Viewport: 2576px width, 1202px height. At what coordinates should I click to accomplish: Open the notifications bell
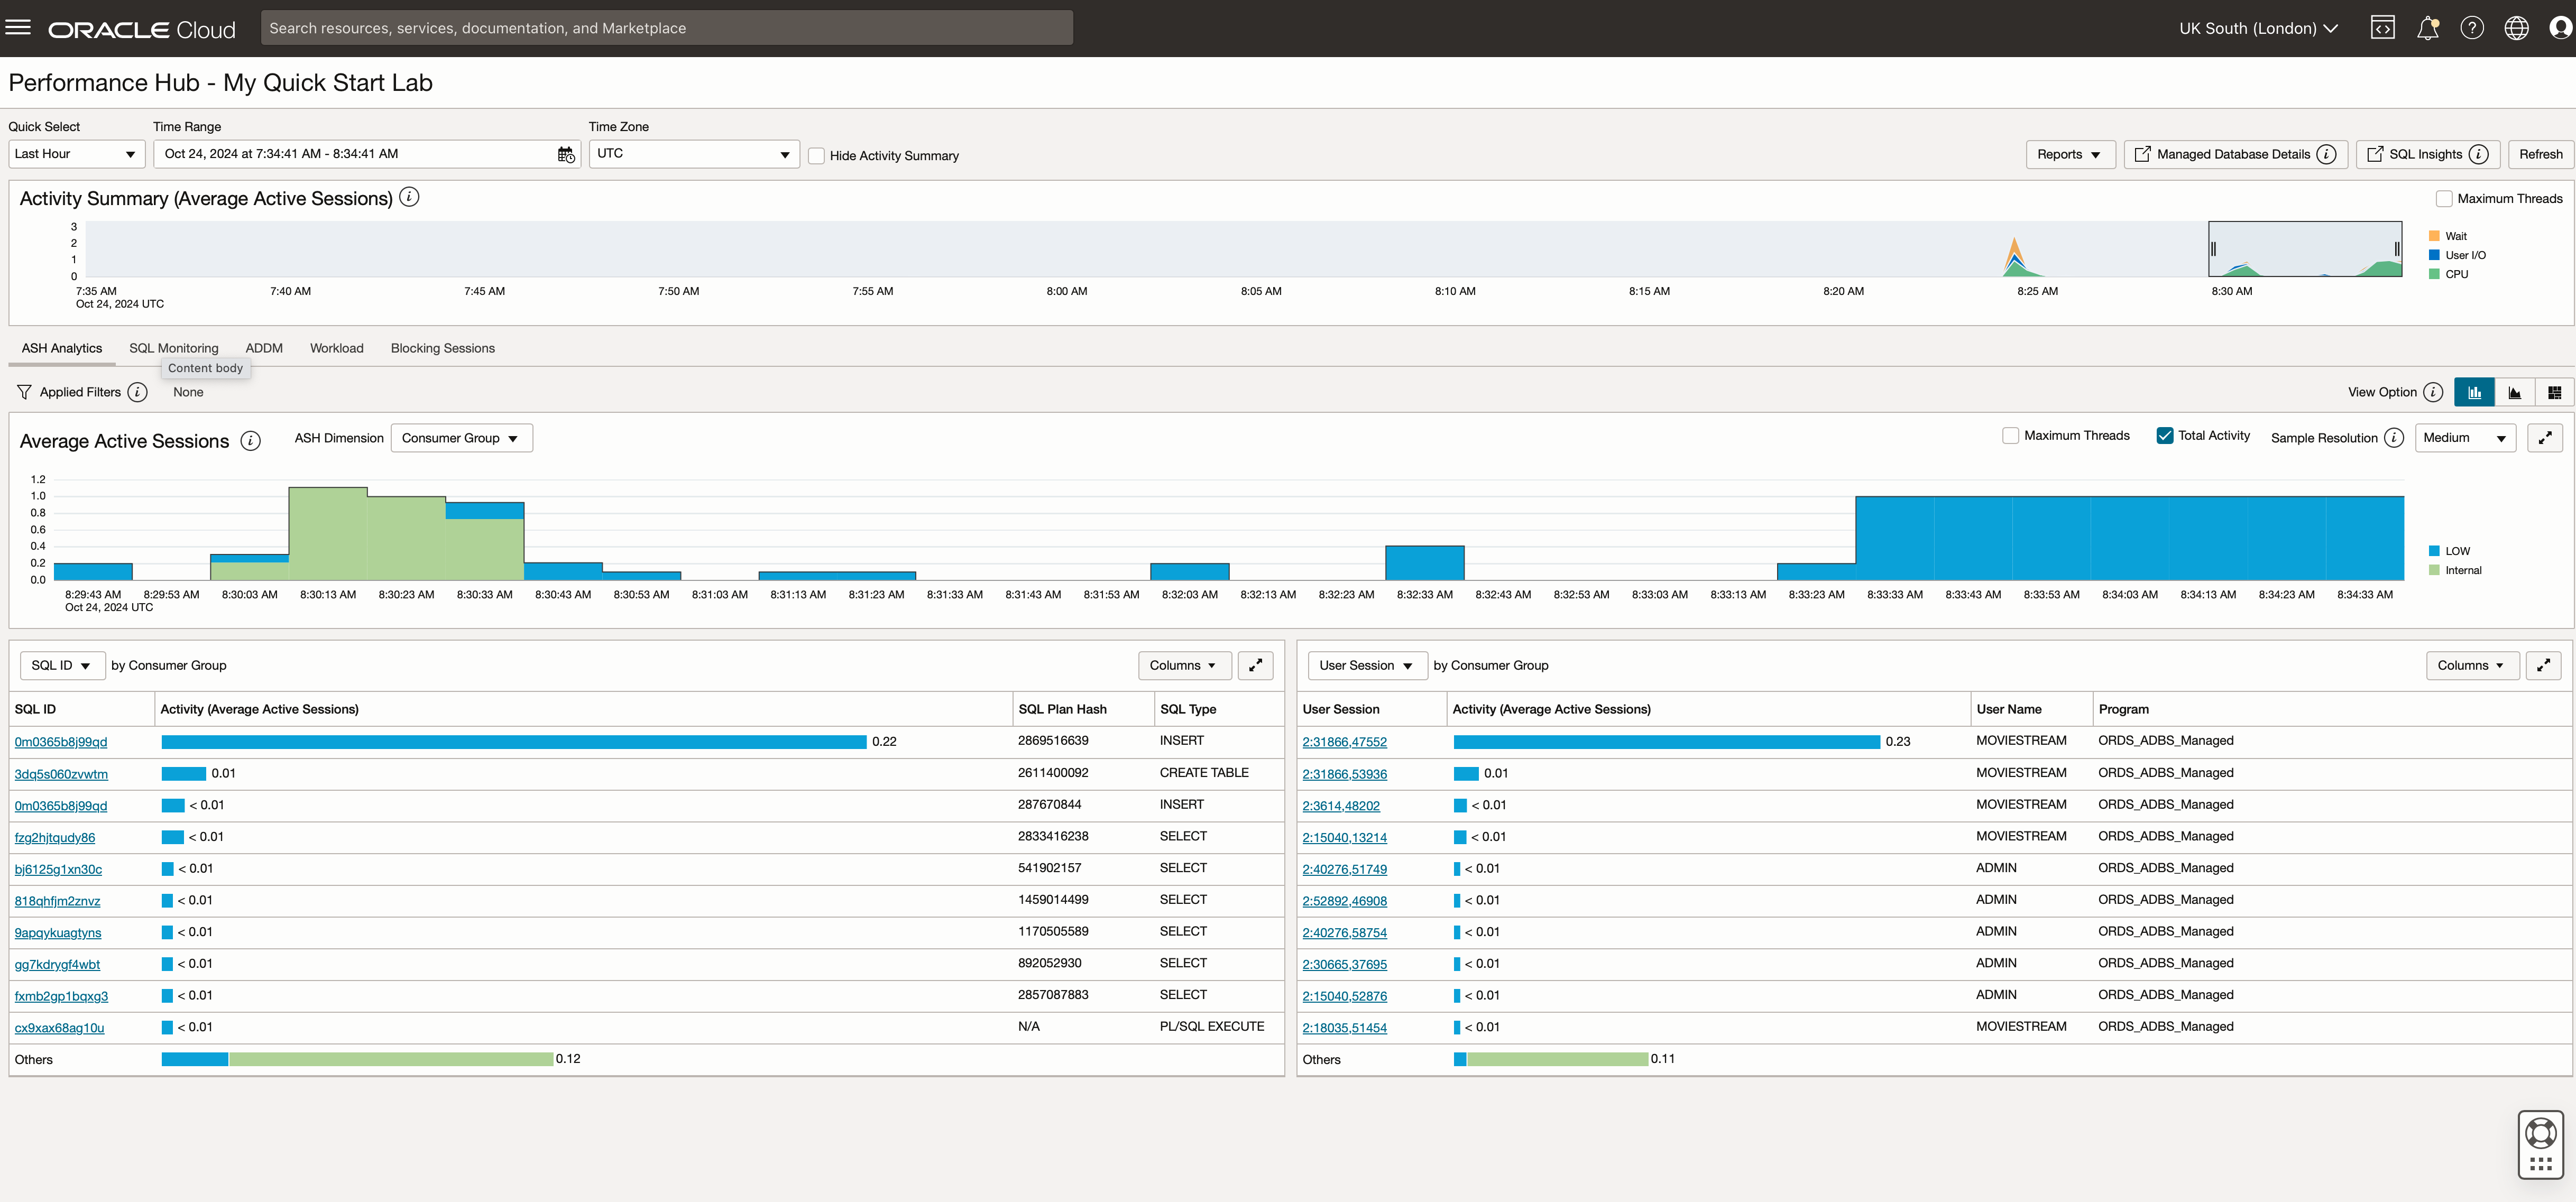pos(2427,28)
